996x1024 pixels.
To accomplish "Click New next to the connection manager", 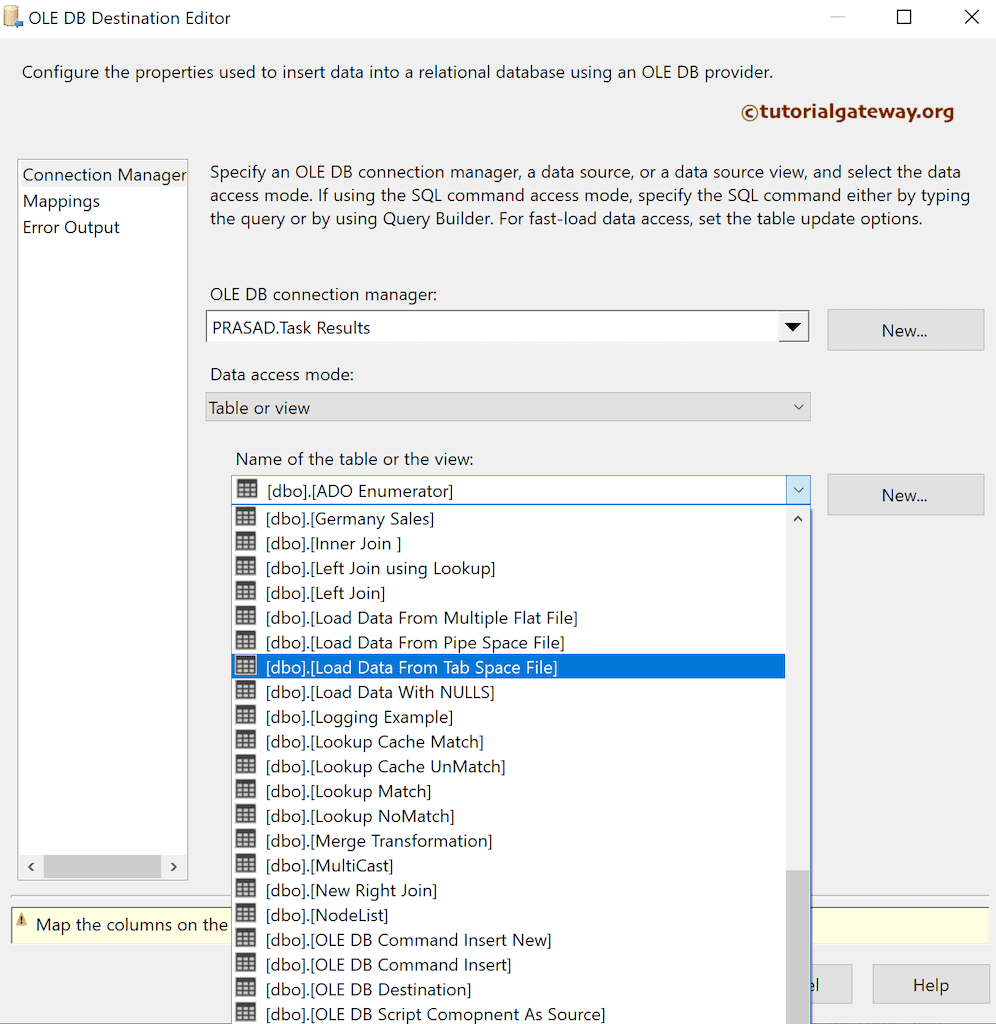I will 904,330.
